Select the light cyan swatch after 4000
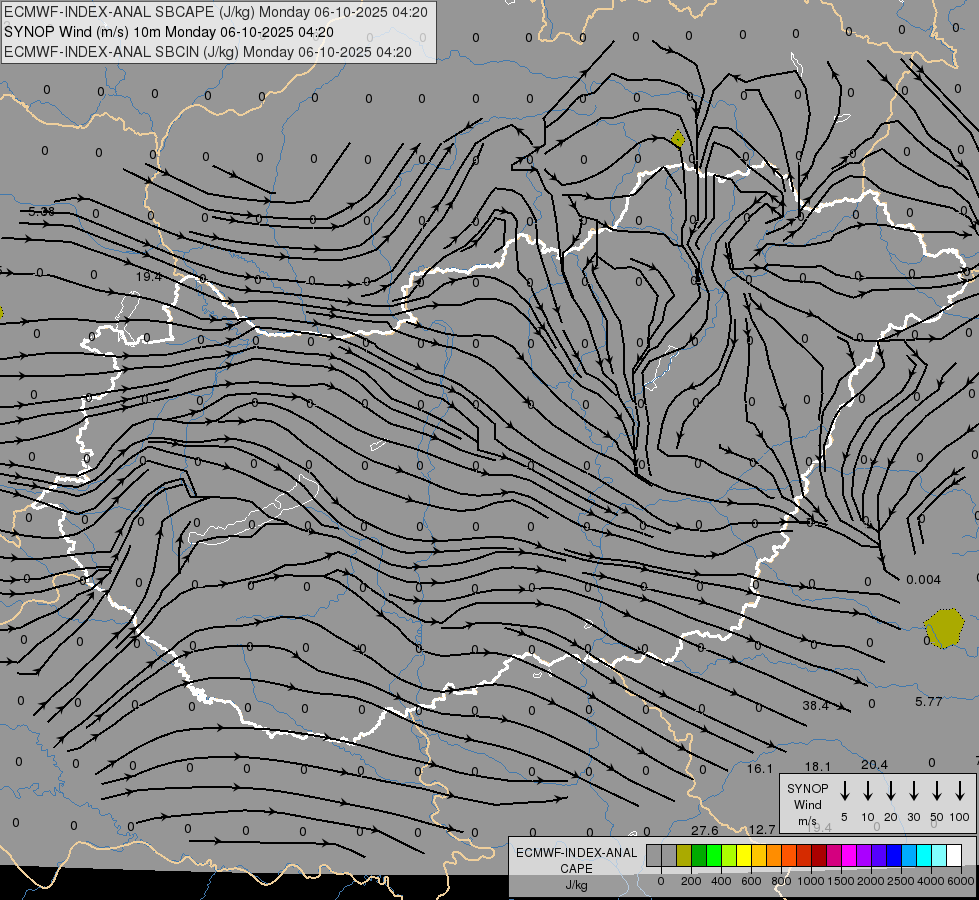979x900 pixels. point(938,855)
